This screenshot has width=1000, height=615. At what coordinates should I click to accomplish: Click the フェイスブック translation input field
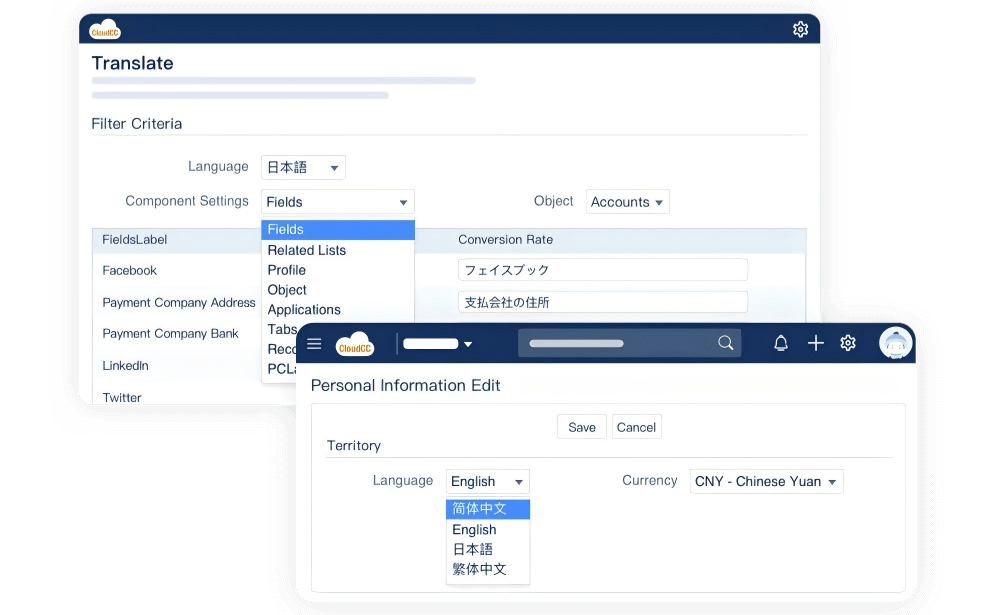tap(603, 270)
